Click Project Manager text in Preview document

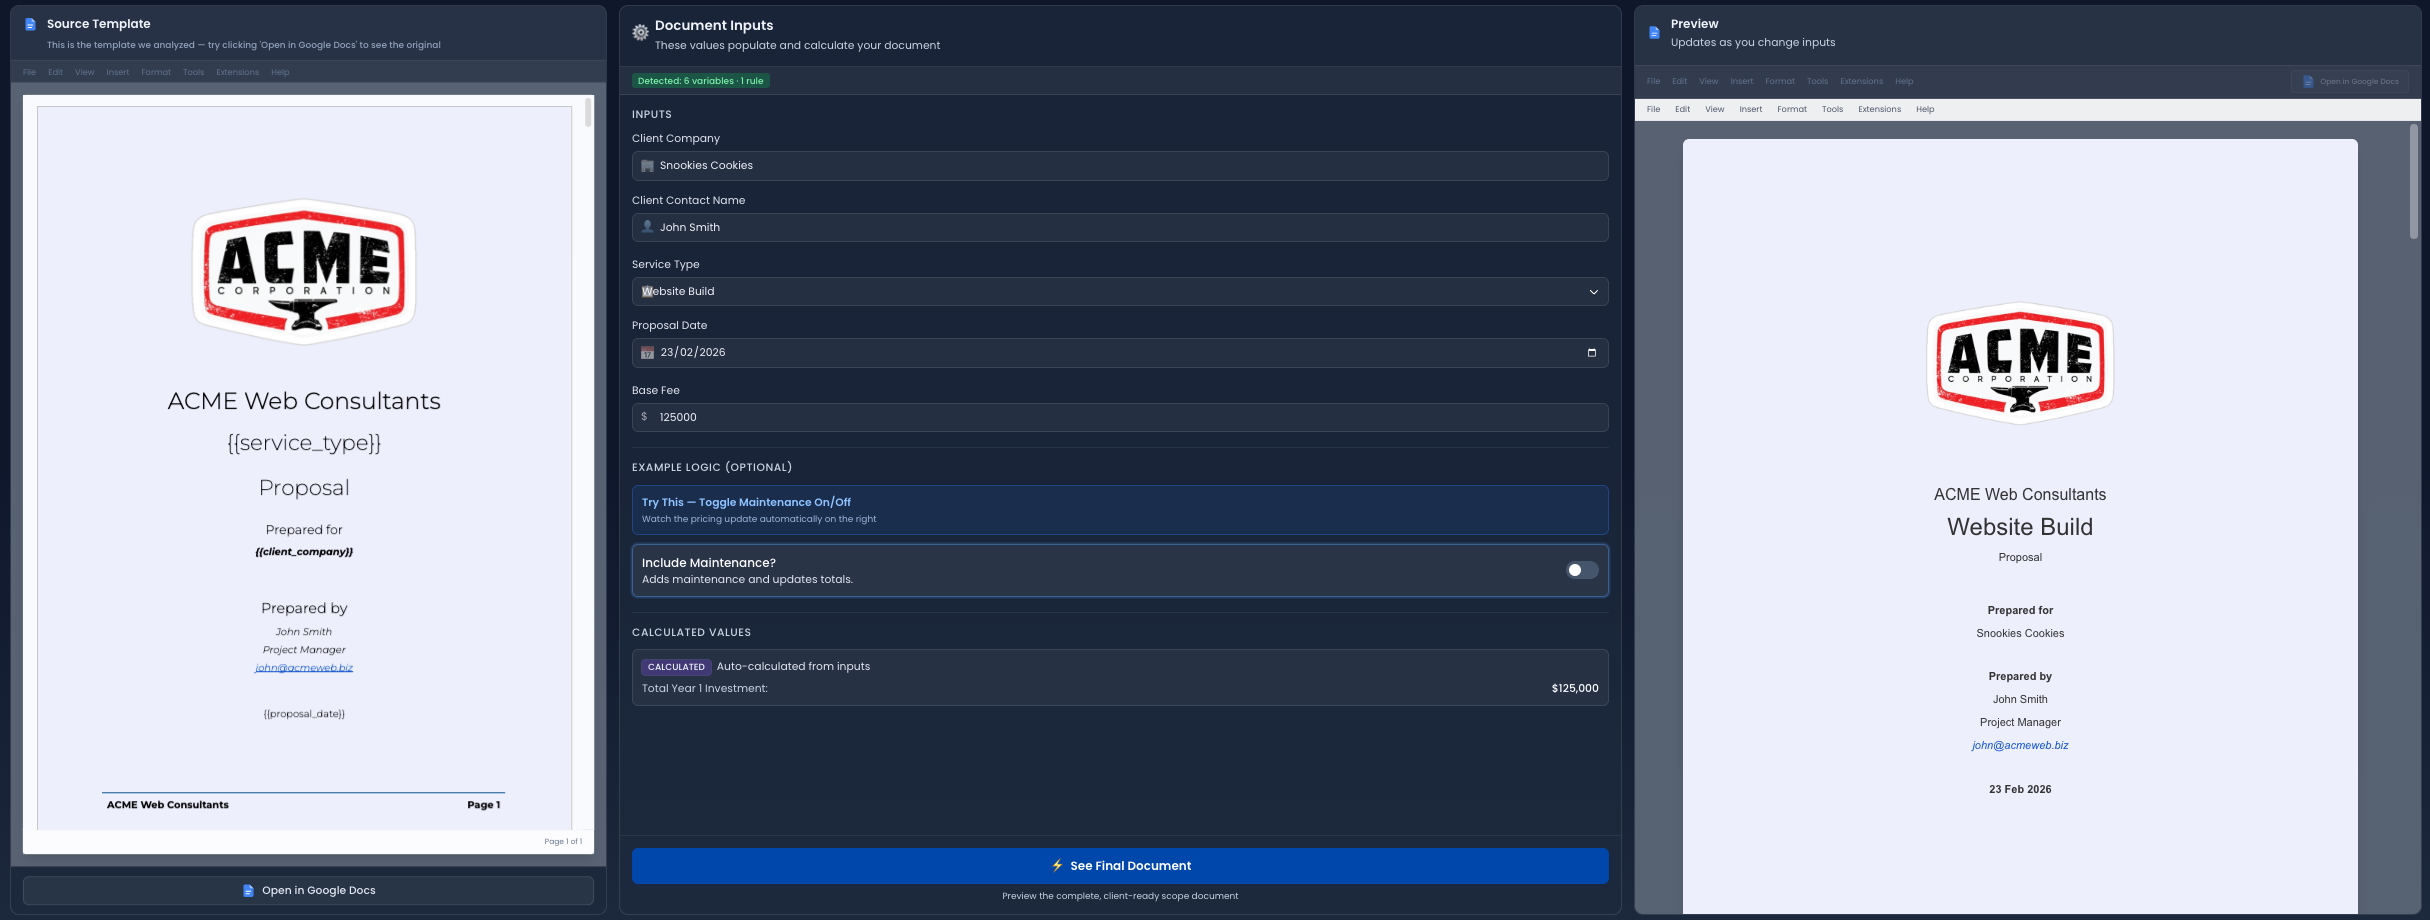click(2020, 723)
